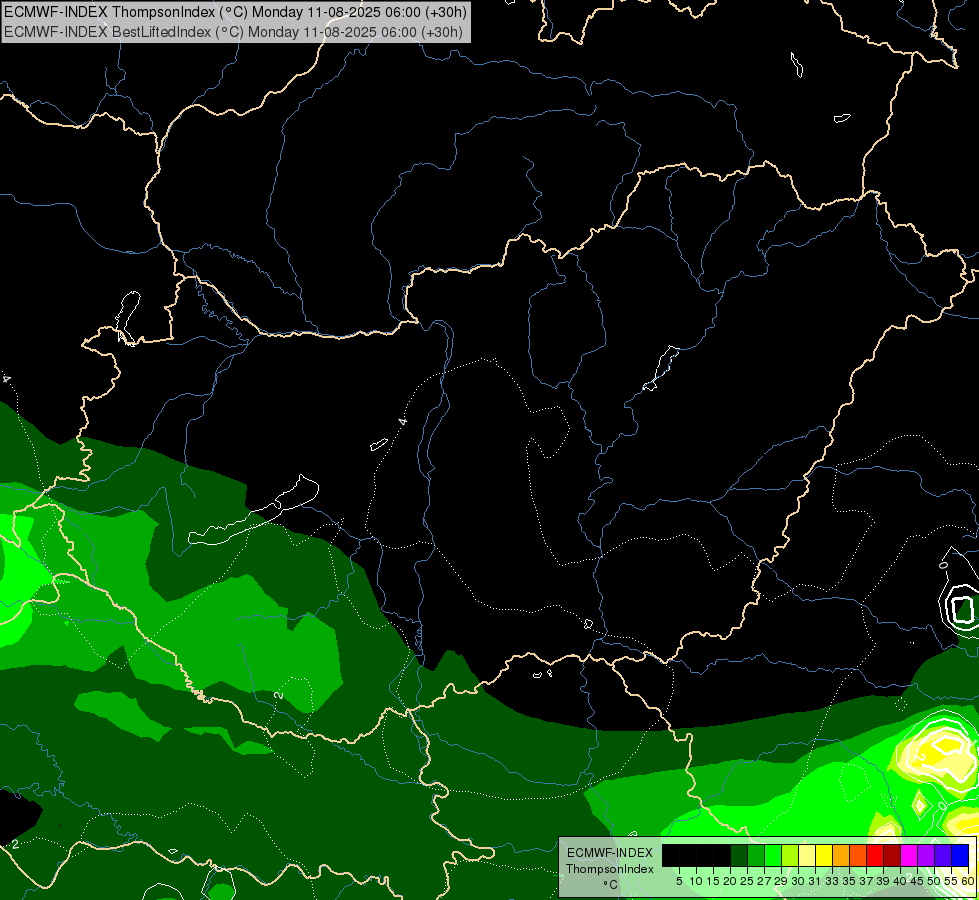979x900 pixels.
Task: Click the legend scale value '37'
Action: click(867, 881)
